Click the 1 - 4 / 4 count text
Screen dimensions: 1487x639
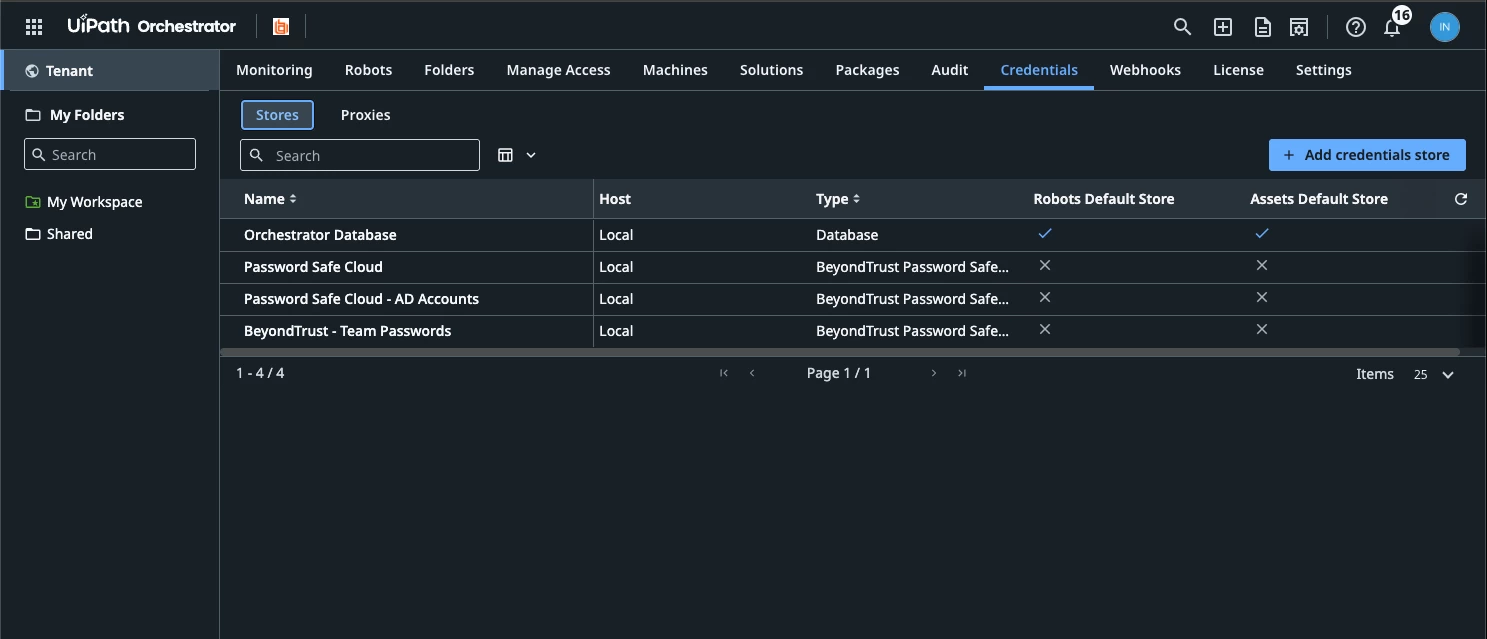click(x=260, y=373)
